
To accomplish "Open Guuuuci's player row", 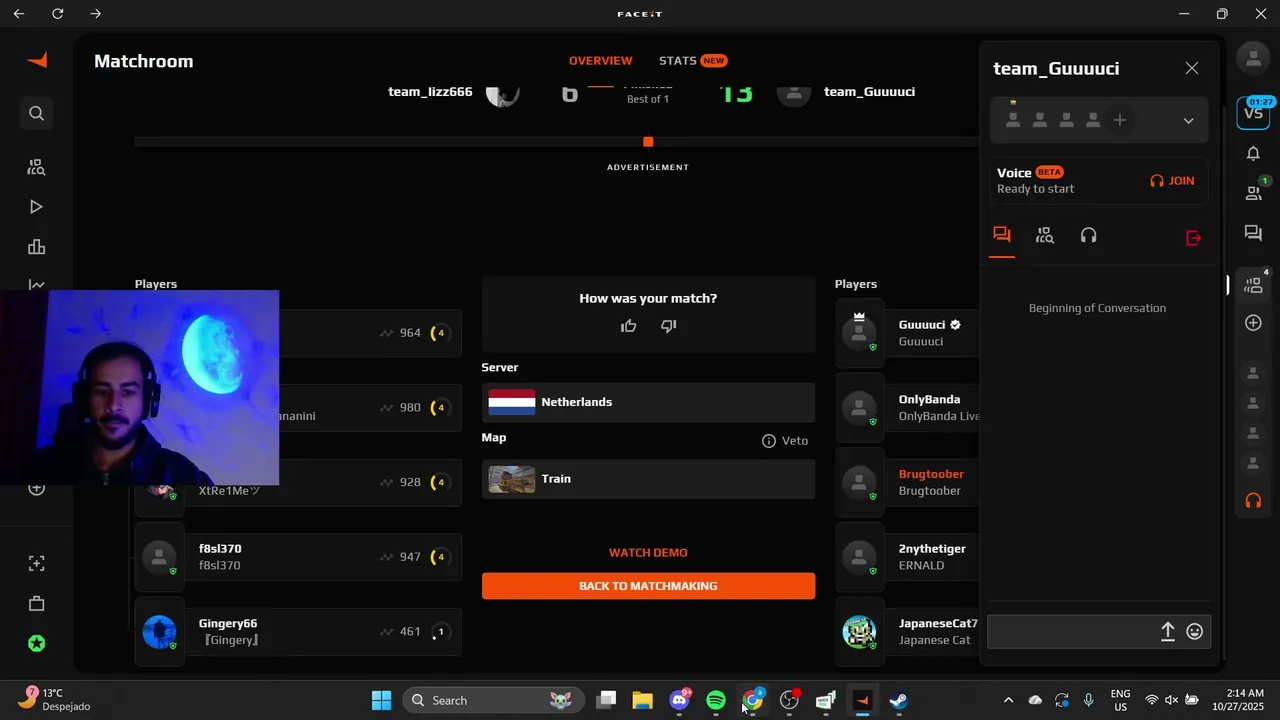I will pyautogui.click(x=908, y=333).
